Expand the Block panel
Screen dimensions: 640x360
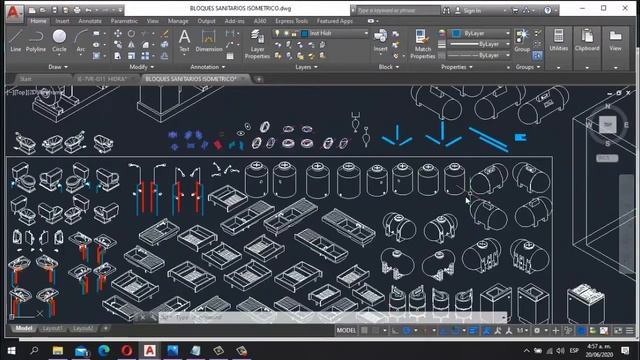point(389,67)
